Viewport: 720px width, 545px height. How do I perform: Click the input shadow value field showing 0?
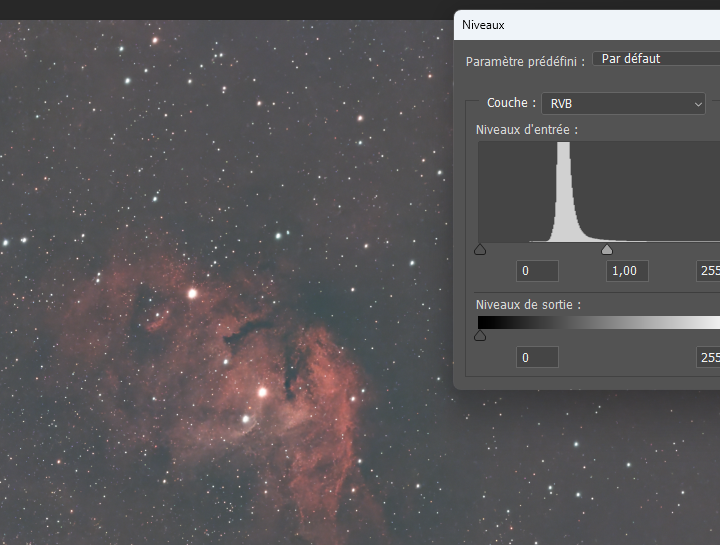(537, 271)
